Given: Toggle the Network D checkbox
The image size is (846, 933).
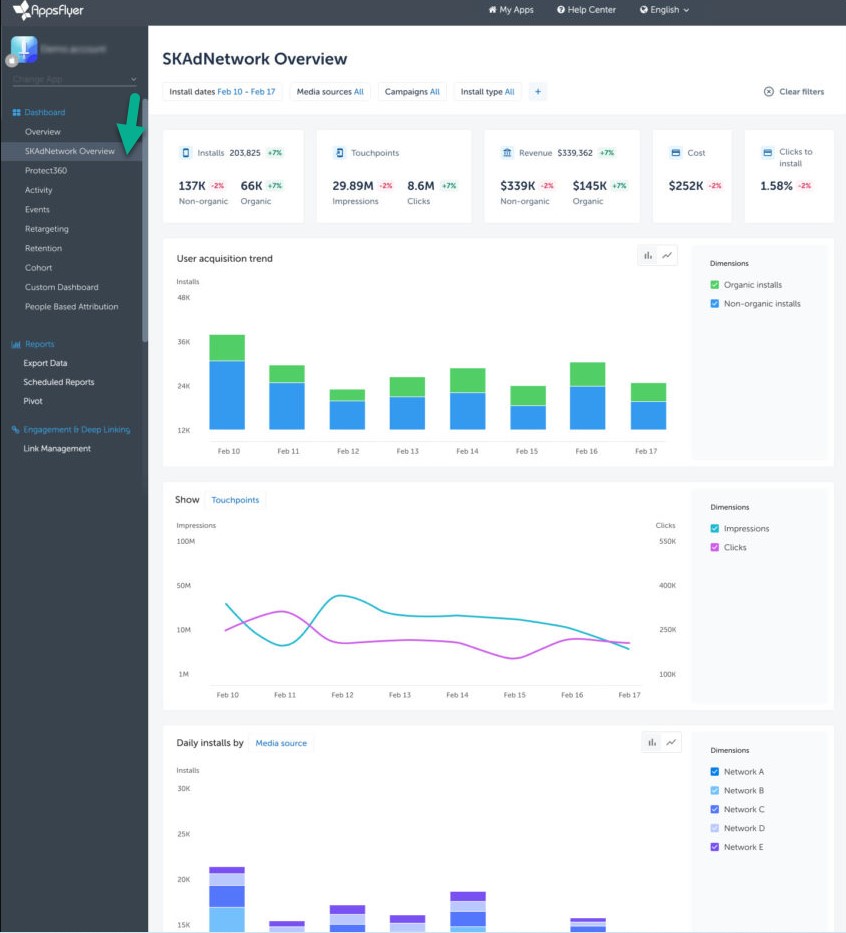Looking at the screenshot, I should (x=714, y=828).
